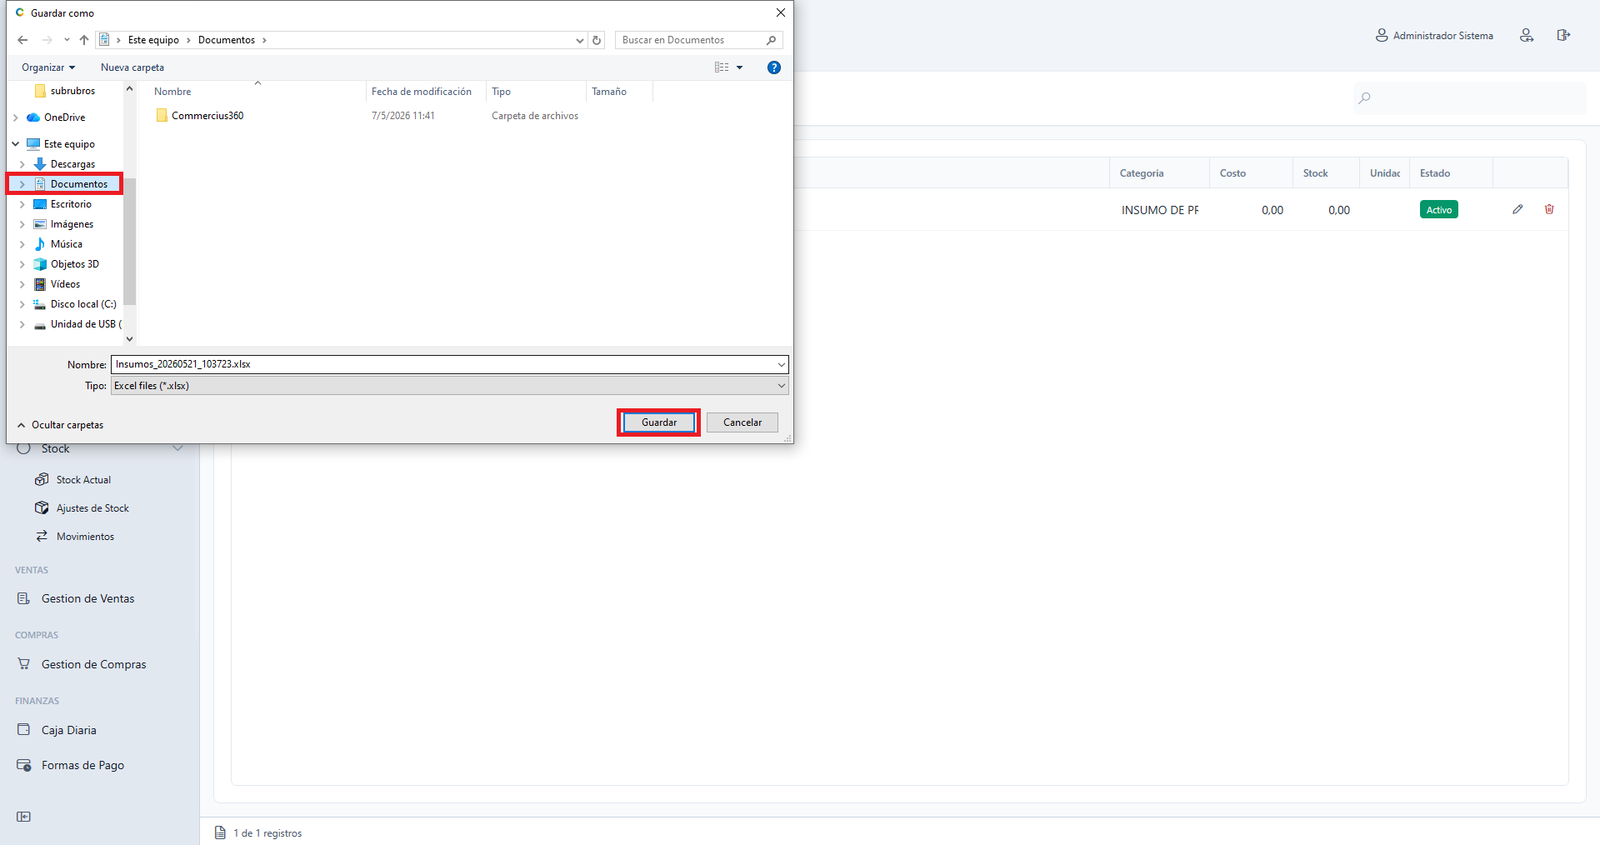The width and height of the screenshot is (1600, 845).
Task: Click Este equipo in the address breadcrumb
Action: (x=153, y=40)
